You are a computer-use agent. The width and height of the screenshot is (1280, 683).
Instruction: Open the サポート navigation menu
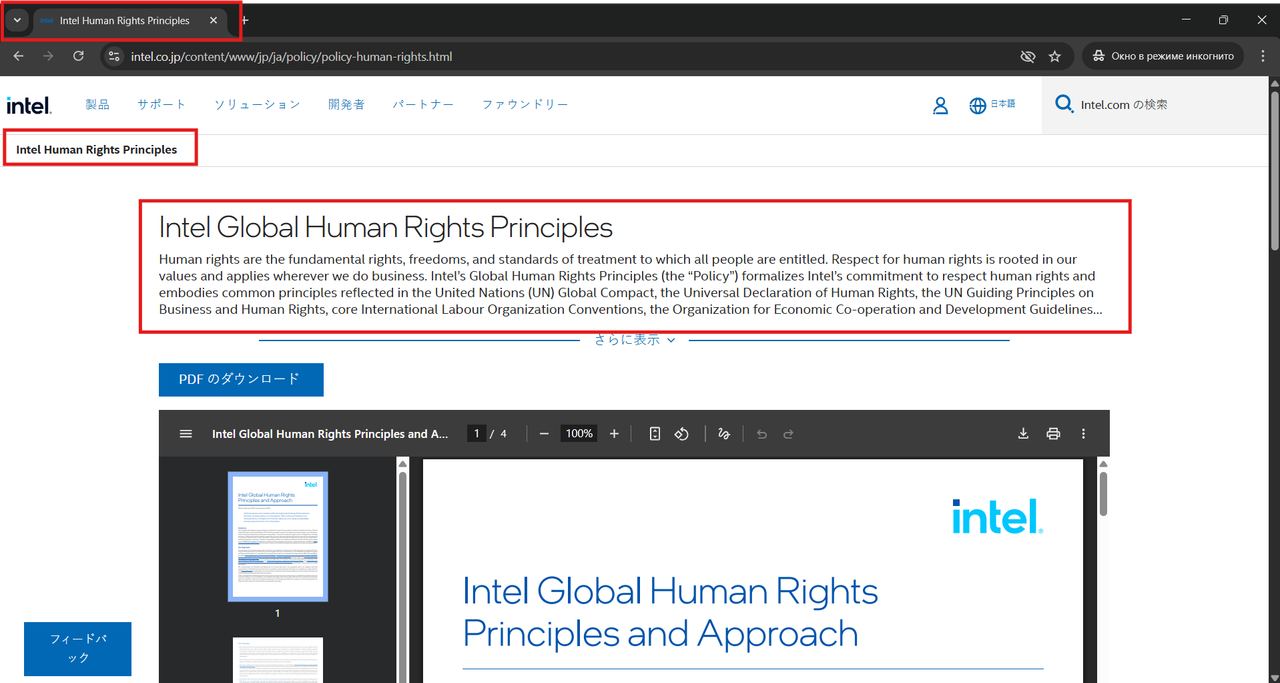(162, 105)
